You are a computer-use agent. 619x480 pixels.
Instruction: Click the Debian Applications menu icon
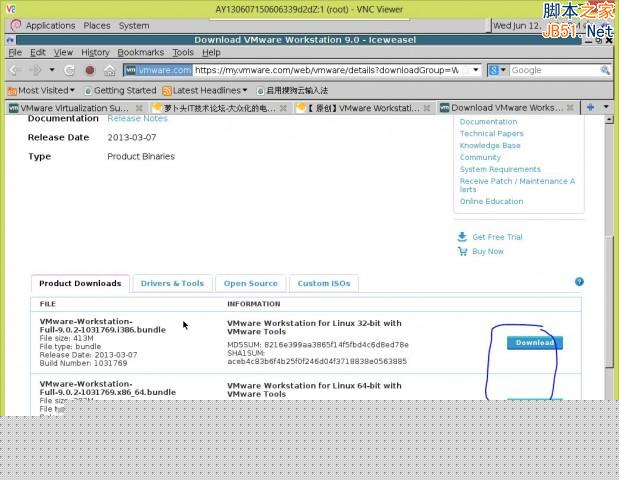[x=15, y=25]
